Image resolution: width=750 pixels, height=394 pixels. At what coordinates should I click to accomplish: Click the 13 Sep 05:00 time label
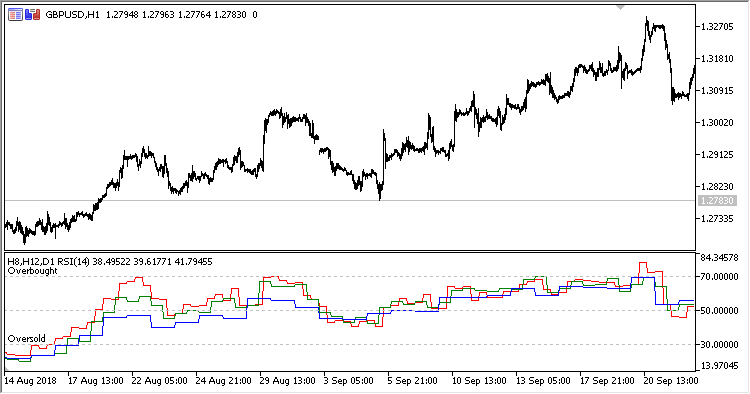[x=543, y=381]
